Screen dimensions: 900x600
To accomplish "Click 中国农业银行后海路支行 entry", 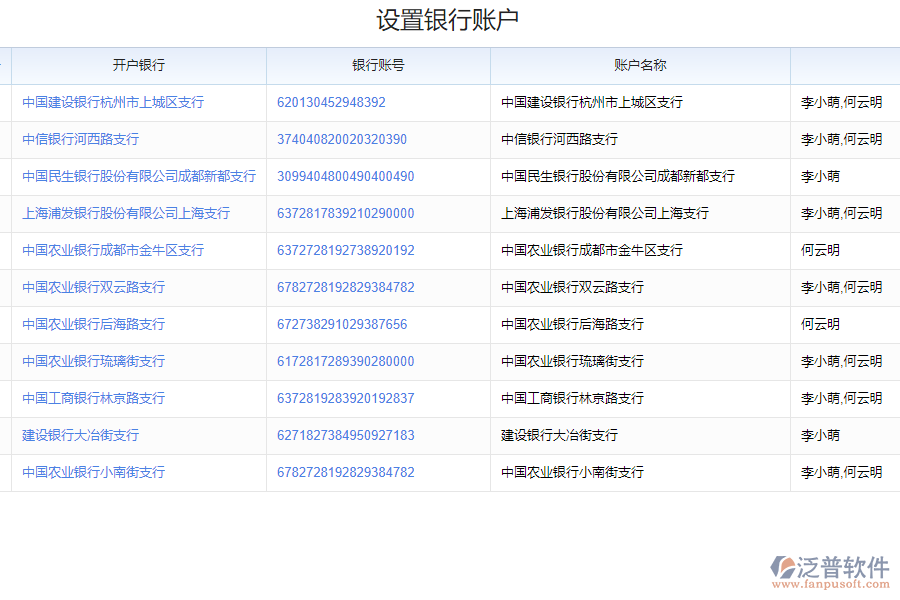I will pos(91,324).
